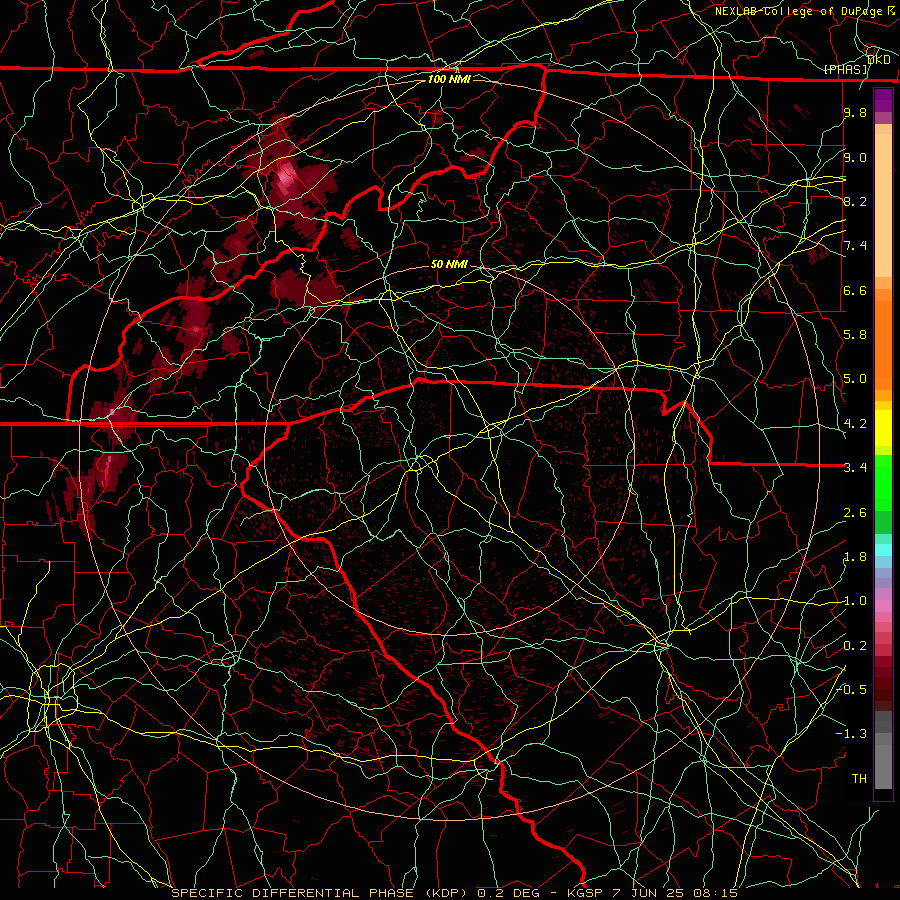
Task: Click the 1.0 scale value
Action: coord(855,601)
